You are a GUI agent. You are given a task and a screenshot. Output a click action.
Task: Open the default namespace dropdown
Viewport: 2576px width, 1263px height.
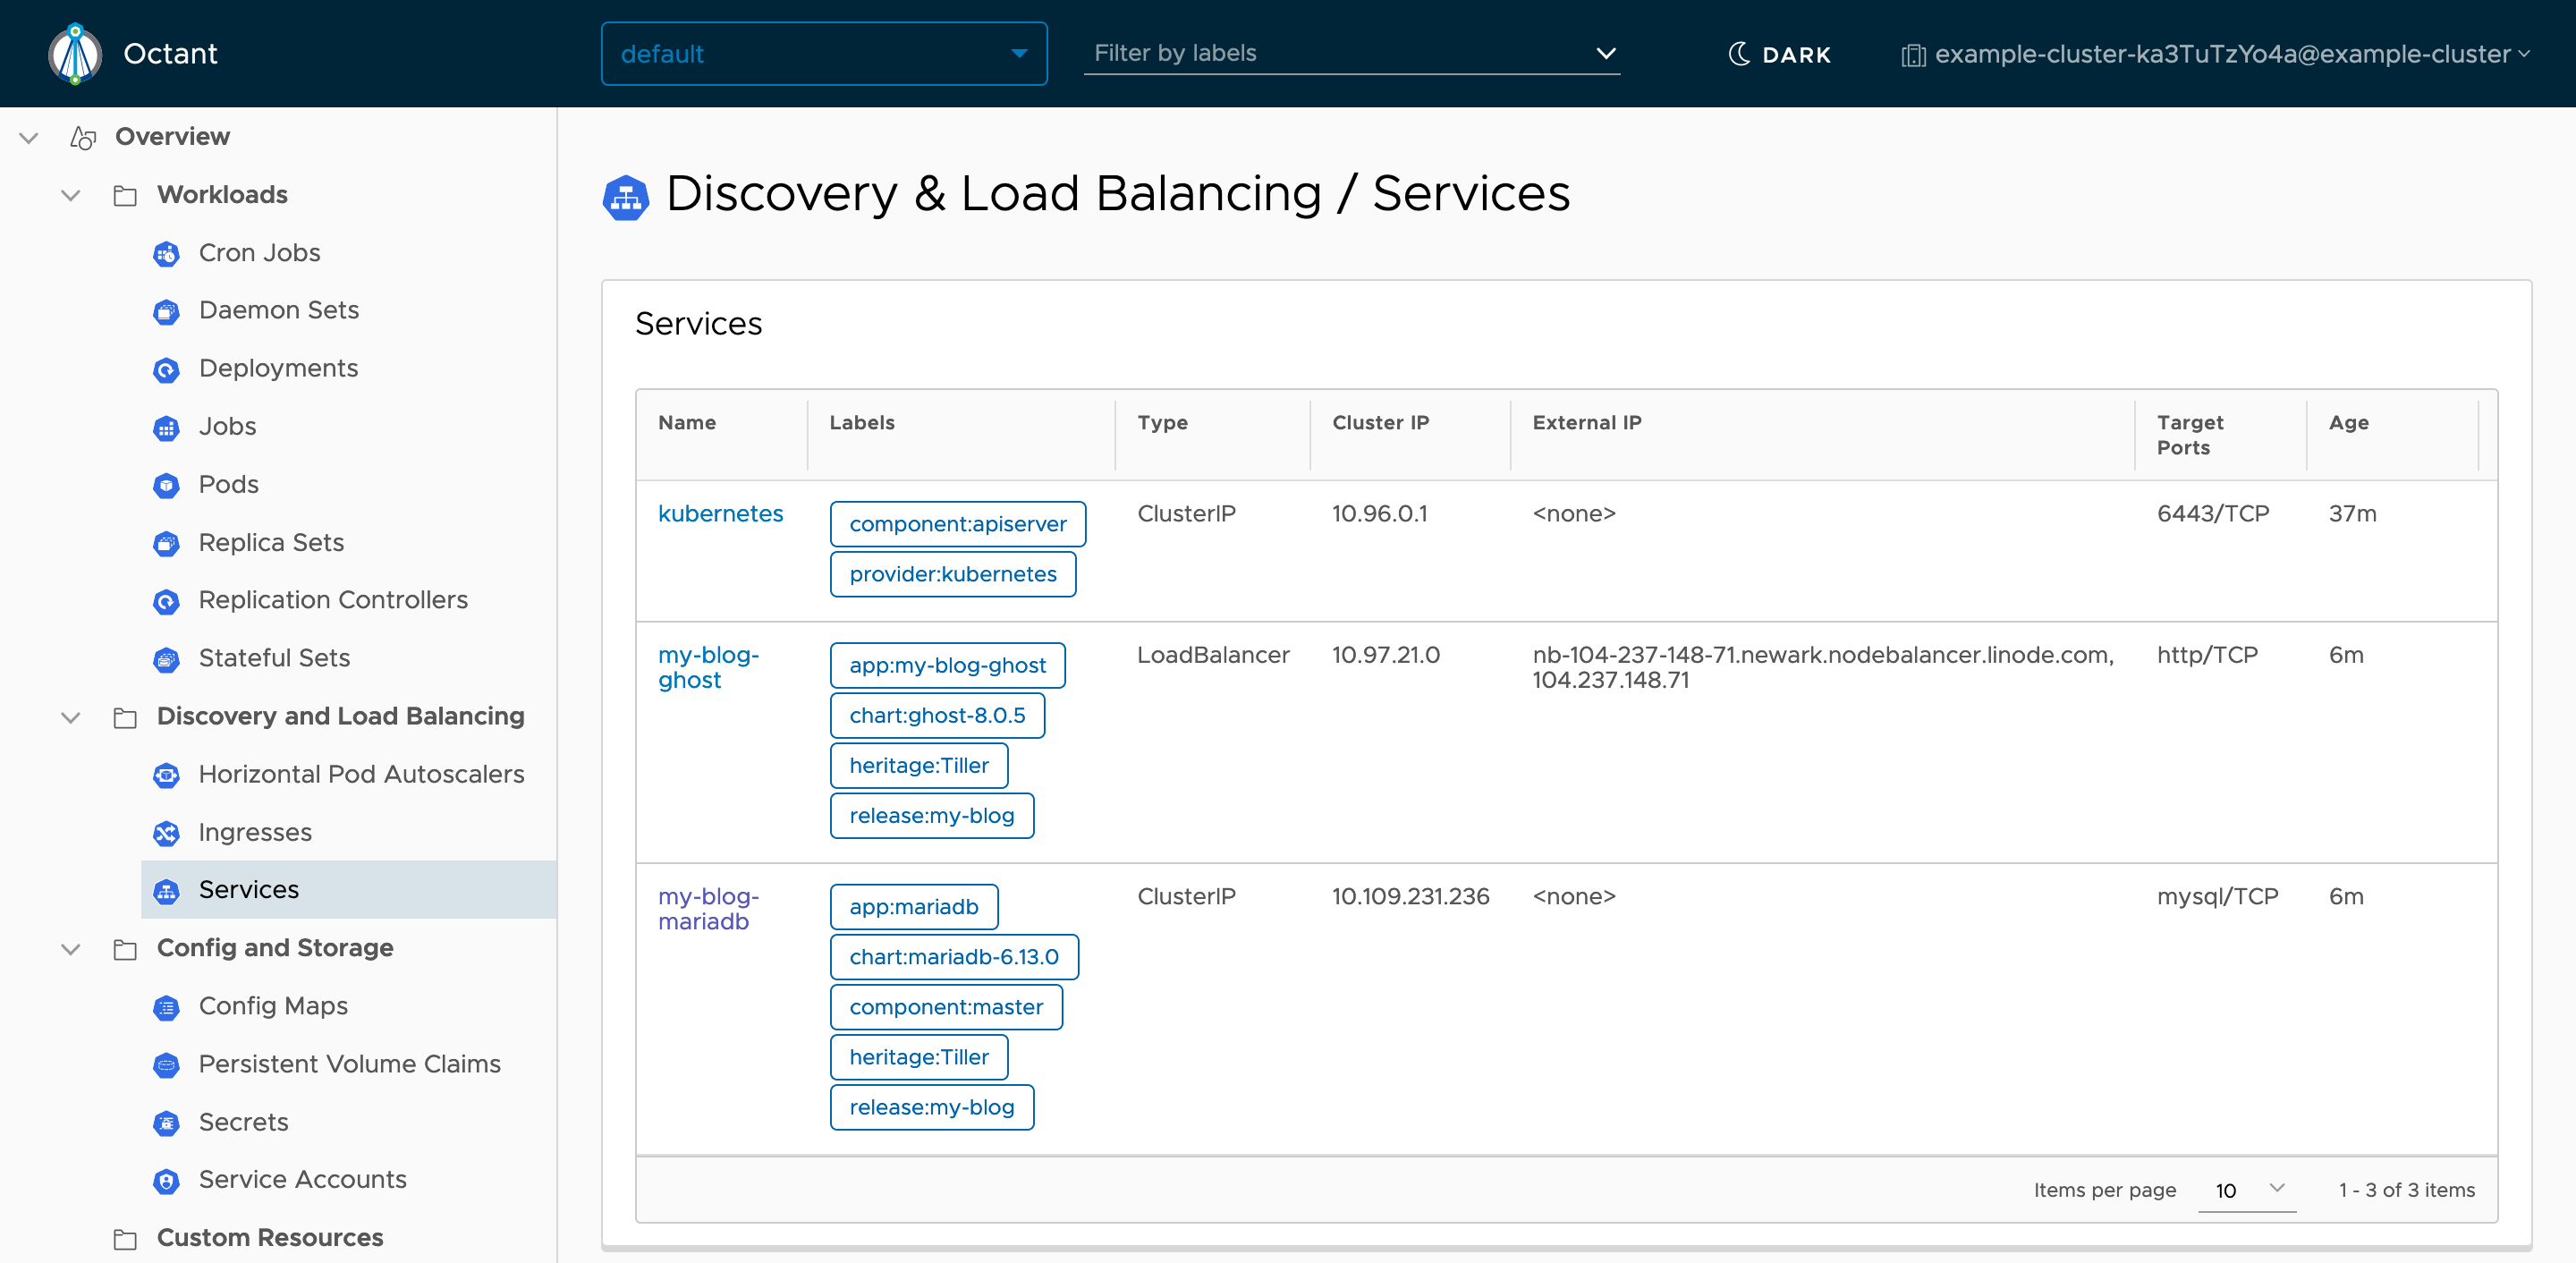click(x=823, y=54)
